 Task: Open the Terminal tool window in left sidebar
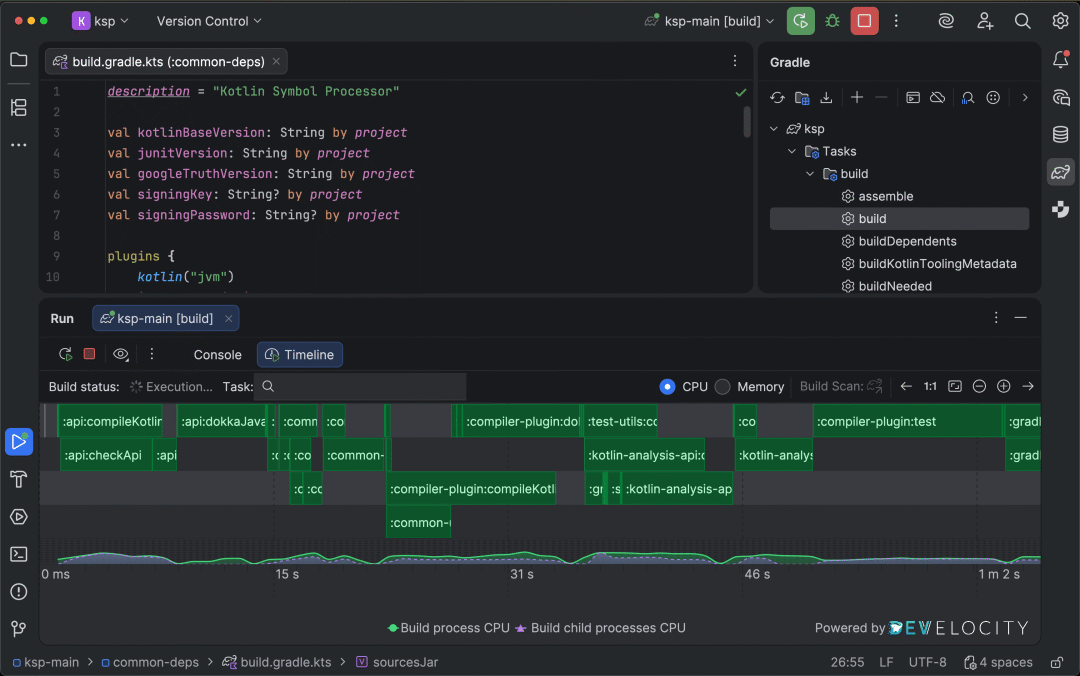(x=18, y=554)
